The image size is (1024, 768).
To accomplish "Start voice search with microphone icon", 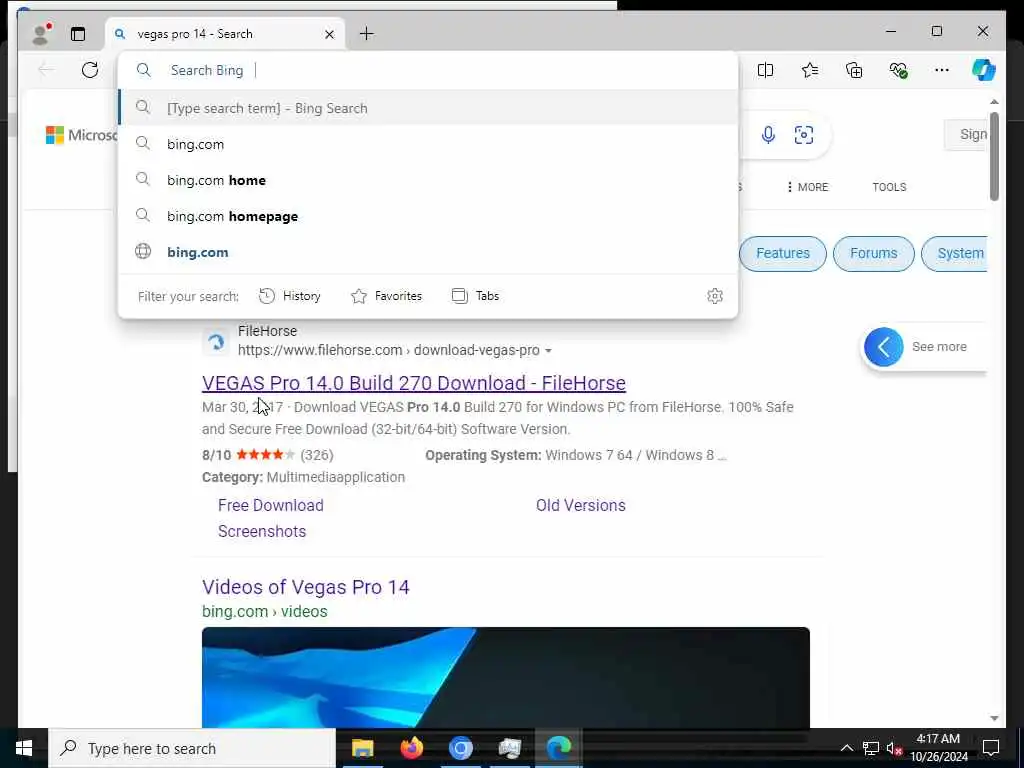I will point(769,135).
